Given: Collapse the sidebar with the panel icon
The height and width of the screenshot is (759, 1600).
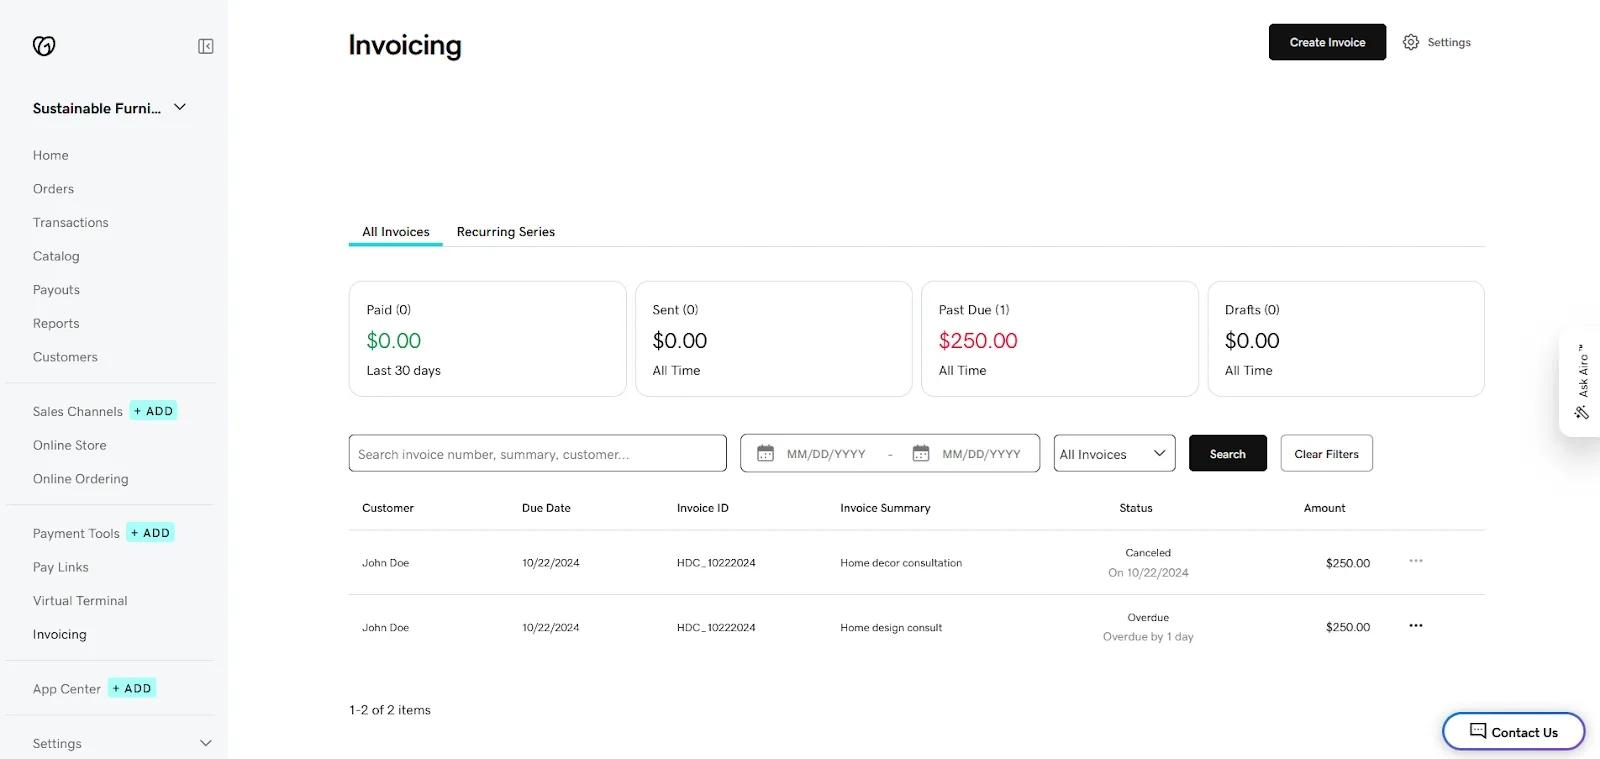Looking at the screenshot, I should click(x=206, y=46).
